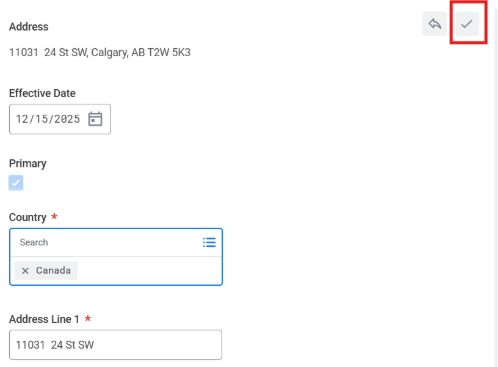Click the Country field label
Screen dimensions: 498x367
click(x=28, y=217)
